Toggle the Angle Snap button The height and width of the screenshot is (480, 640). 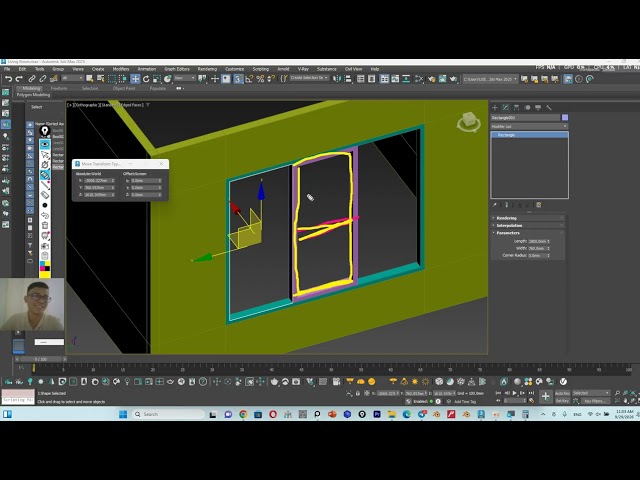point(249,79)
